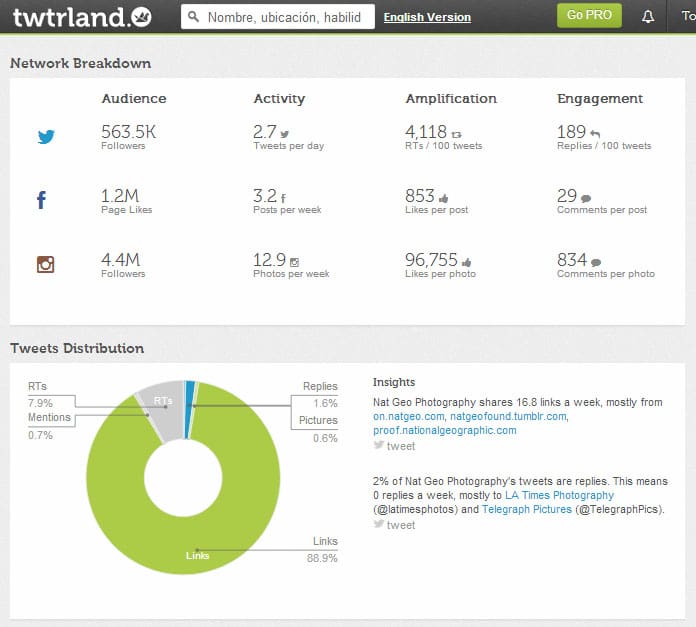The image size is (696, 627).
Task: Click tweet bird icon under links insight
Action: tap(379, 445)
